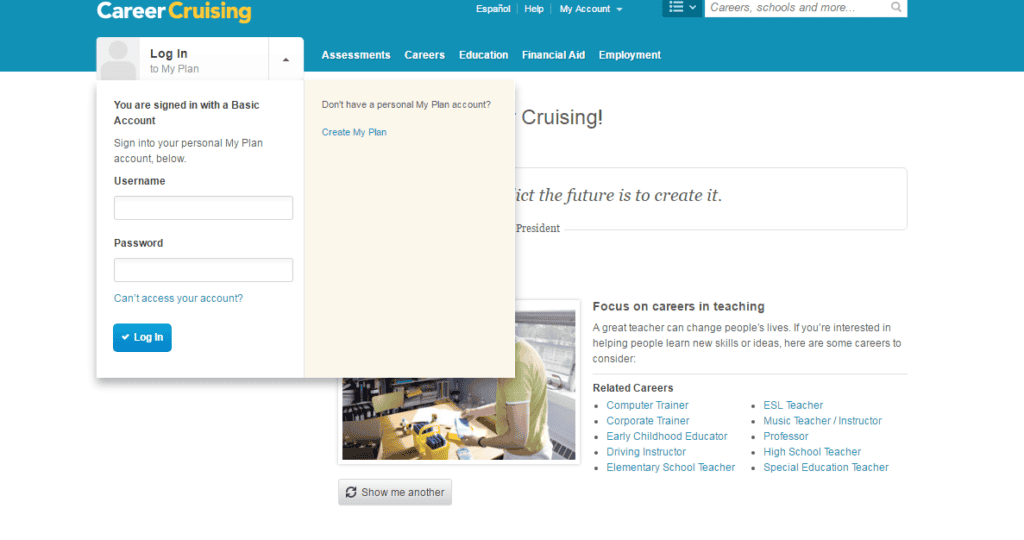Click the "Focus on careers in teaching" heading
The height and width of the screenshot is (540, 1024).
pyautogui.click(x=679, y=306)
